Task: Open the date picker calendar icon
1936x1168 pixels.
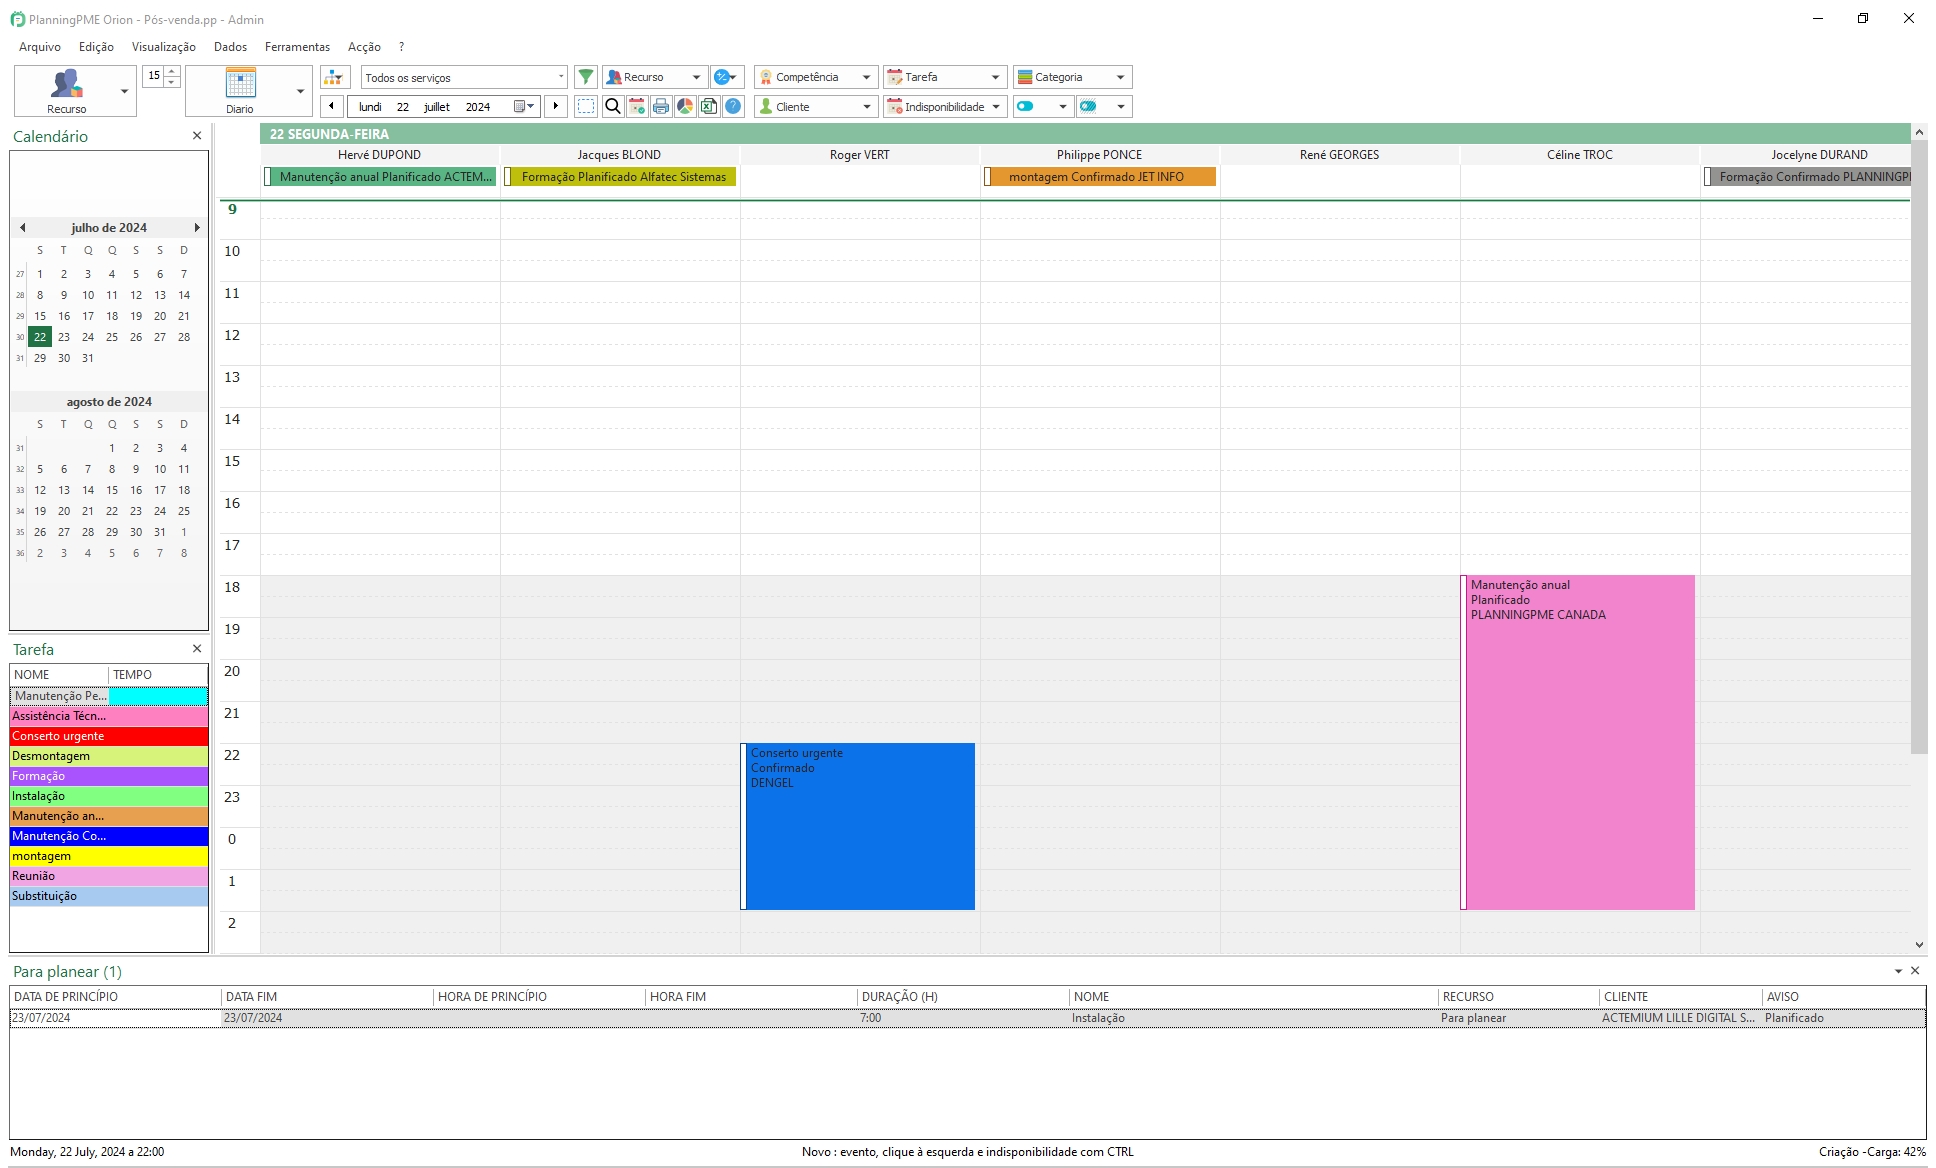Action: tap(524, 106)
